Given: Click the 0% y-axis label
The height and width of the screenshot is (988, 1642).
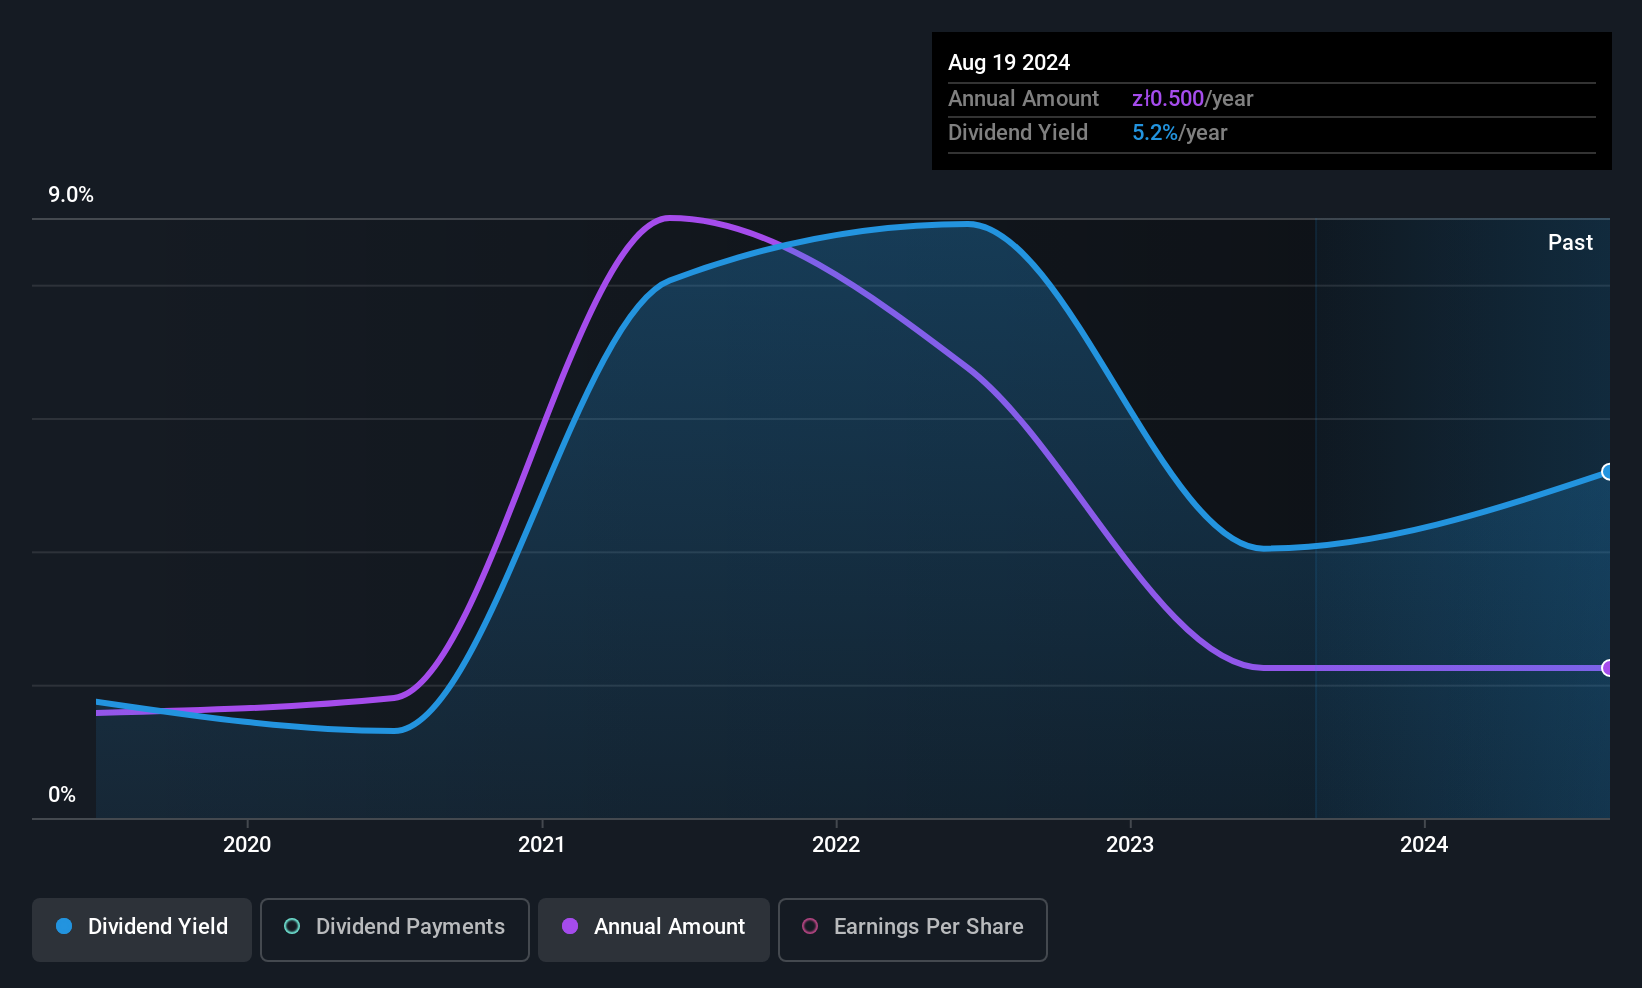Looking at the screenshot, I should [x=62, y=795].
